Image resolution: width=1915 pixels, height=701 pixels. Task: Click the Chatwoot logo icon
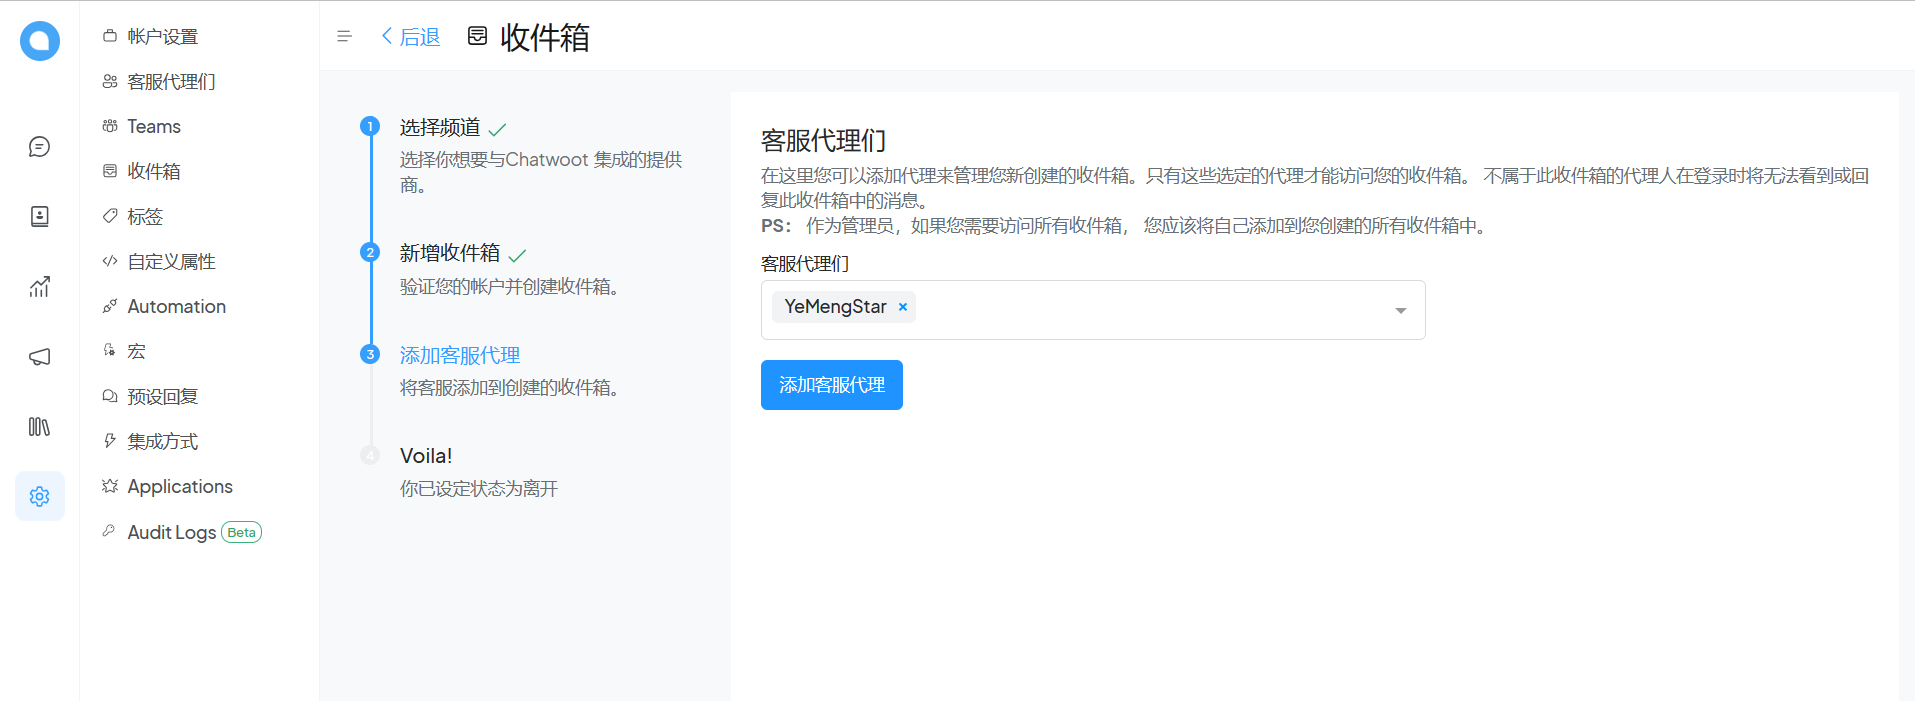pyautogui.click(x=40, y=41)
